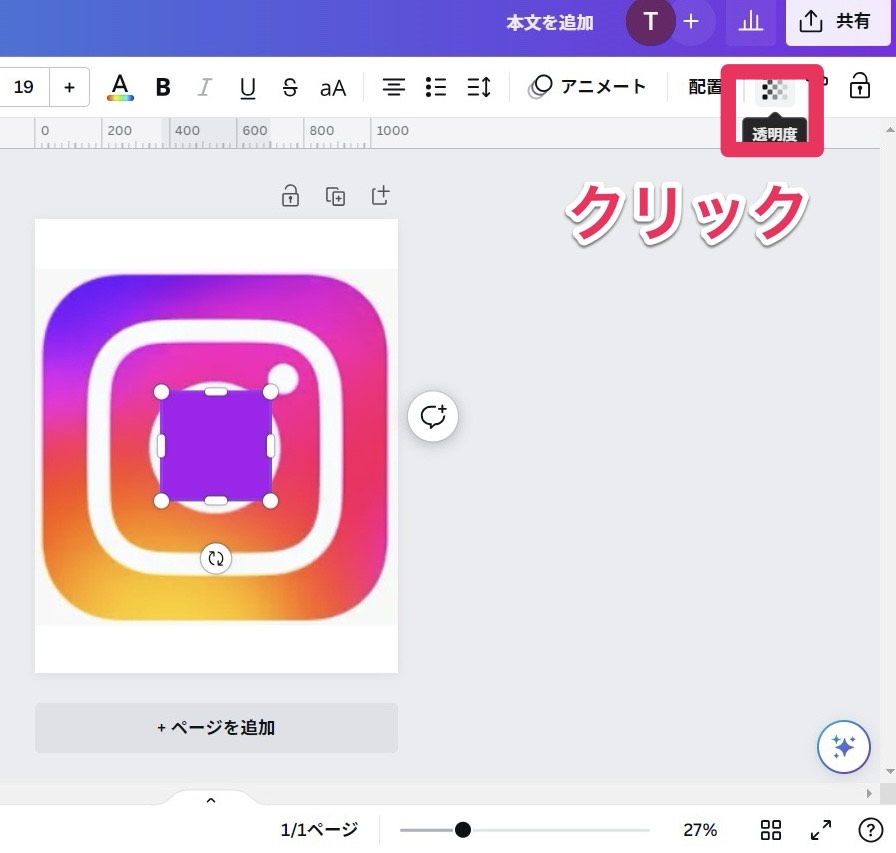This screenshot has height=853, width=896.
Task: Adjust the zoom slider handle
Action: 462,829
